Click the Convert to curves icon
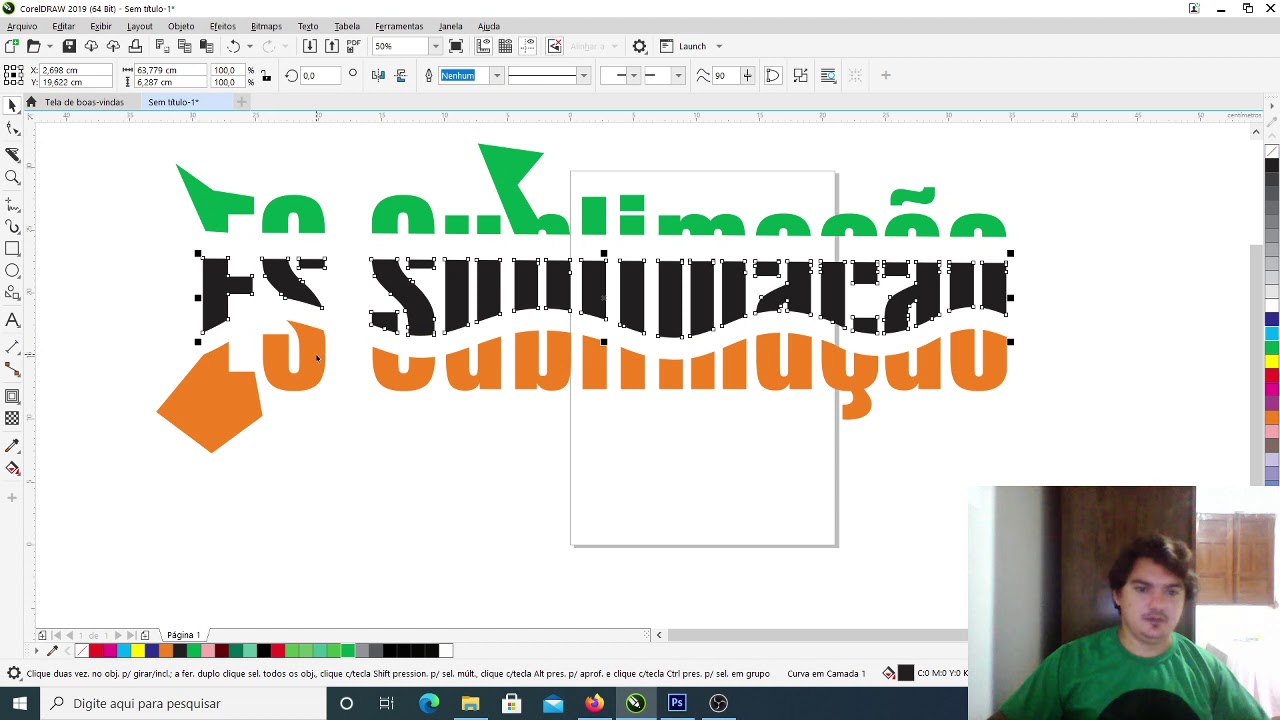This screenshot has height=720, width=1280. point(772,75)
